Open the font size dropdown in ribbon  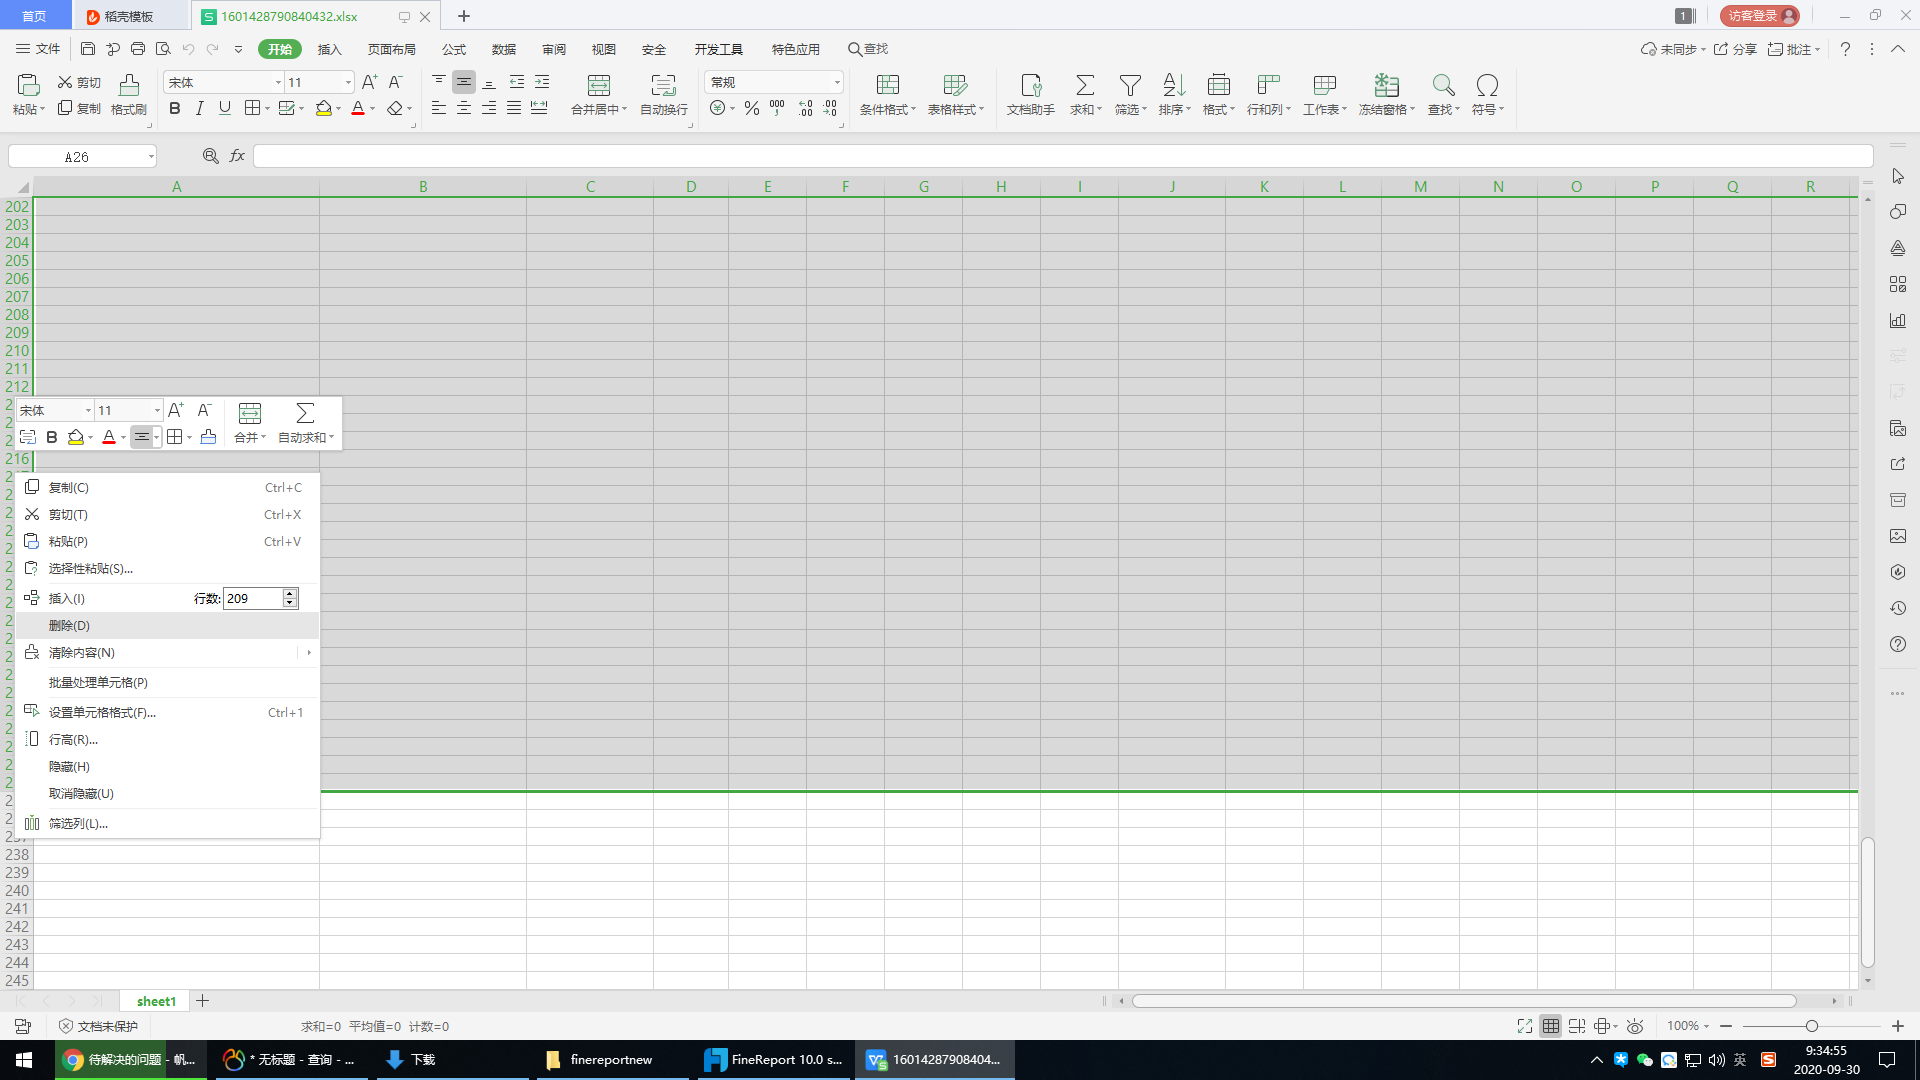tap(348, 83)
